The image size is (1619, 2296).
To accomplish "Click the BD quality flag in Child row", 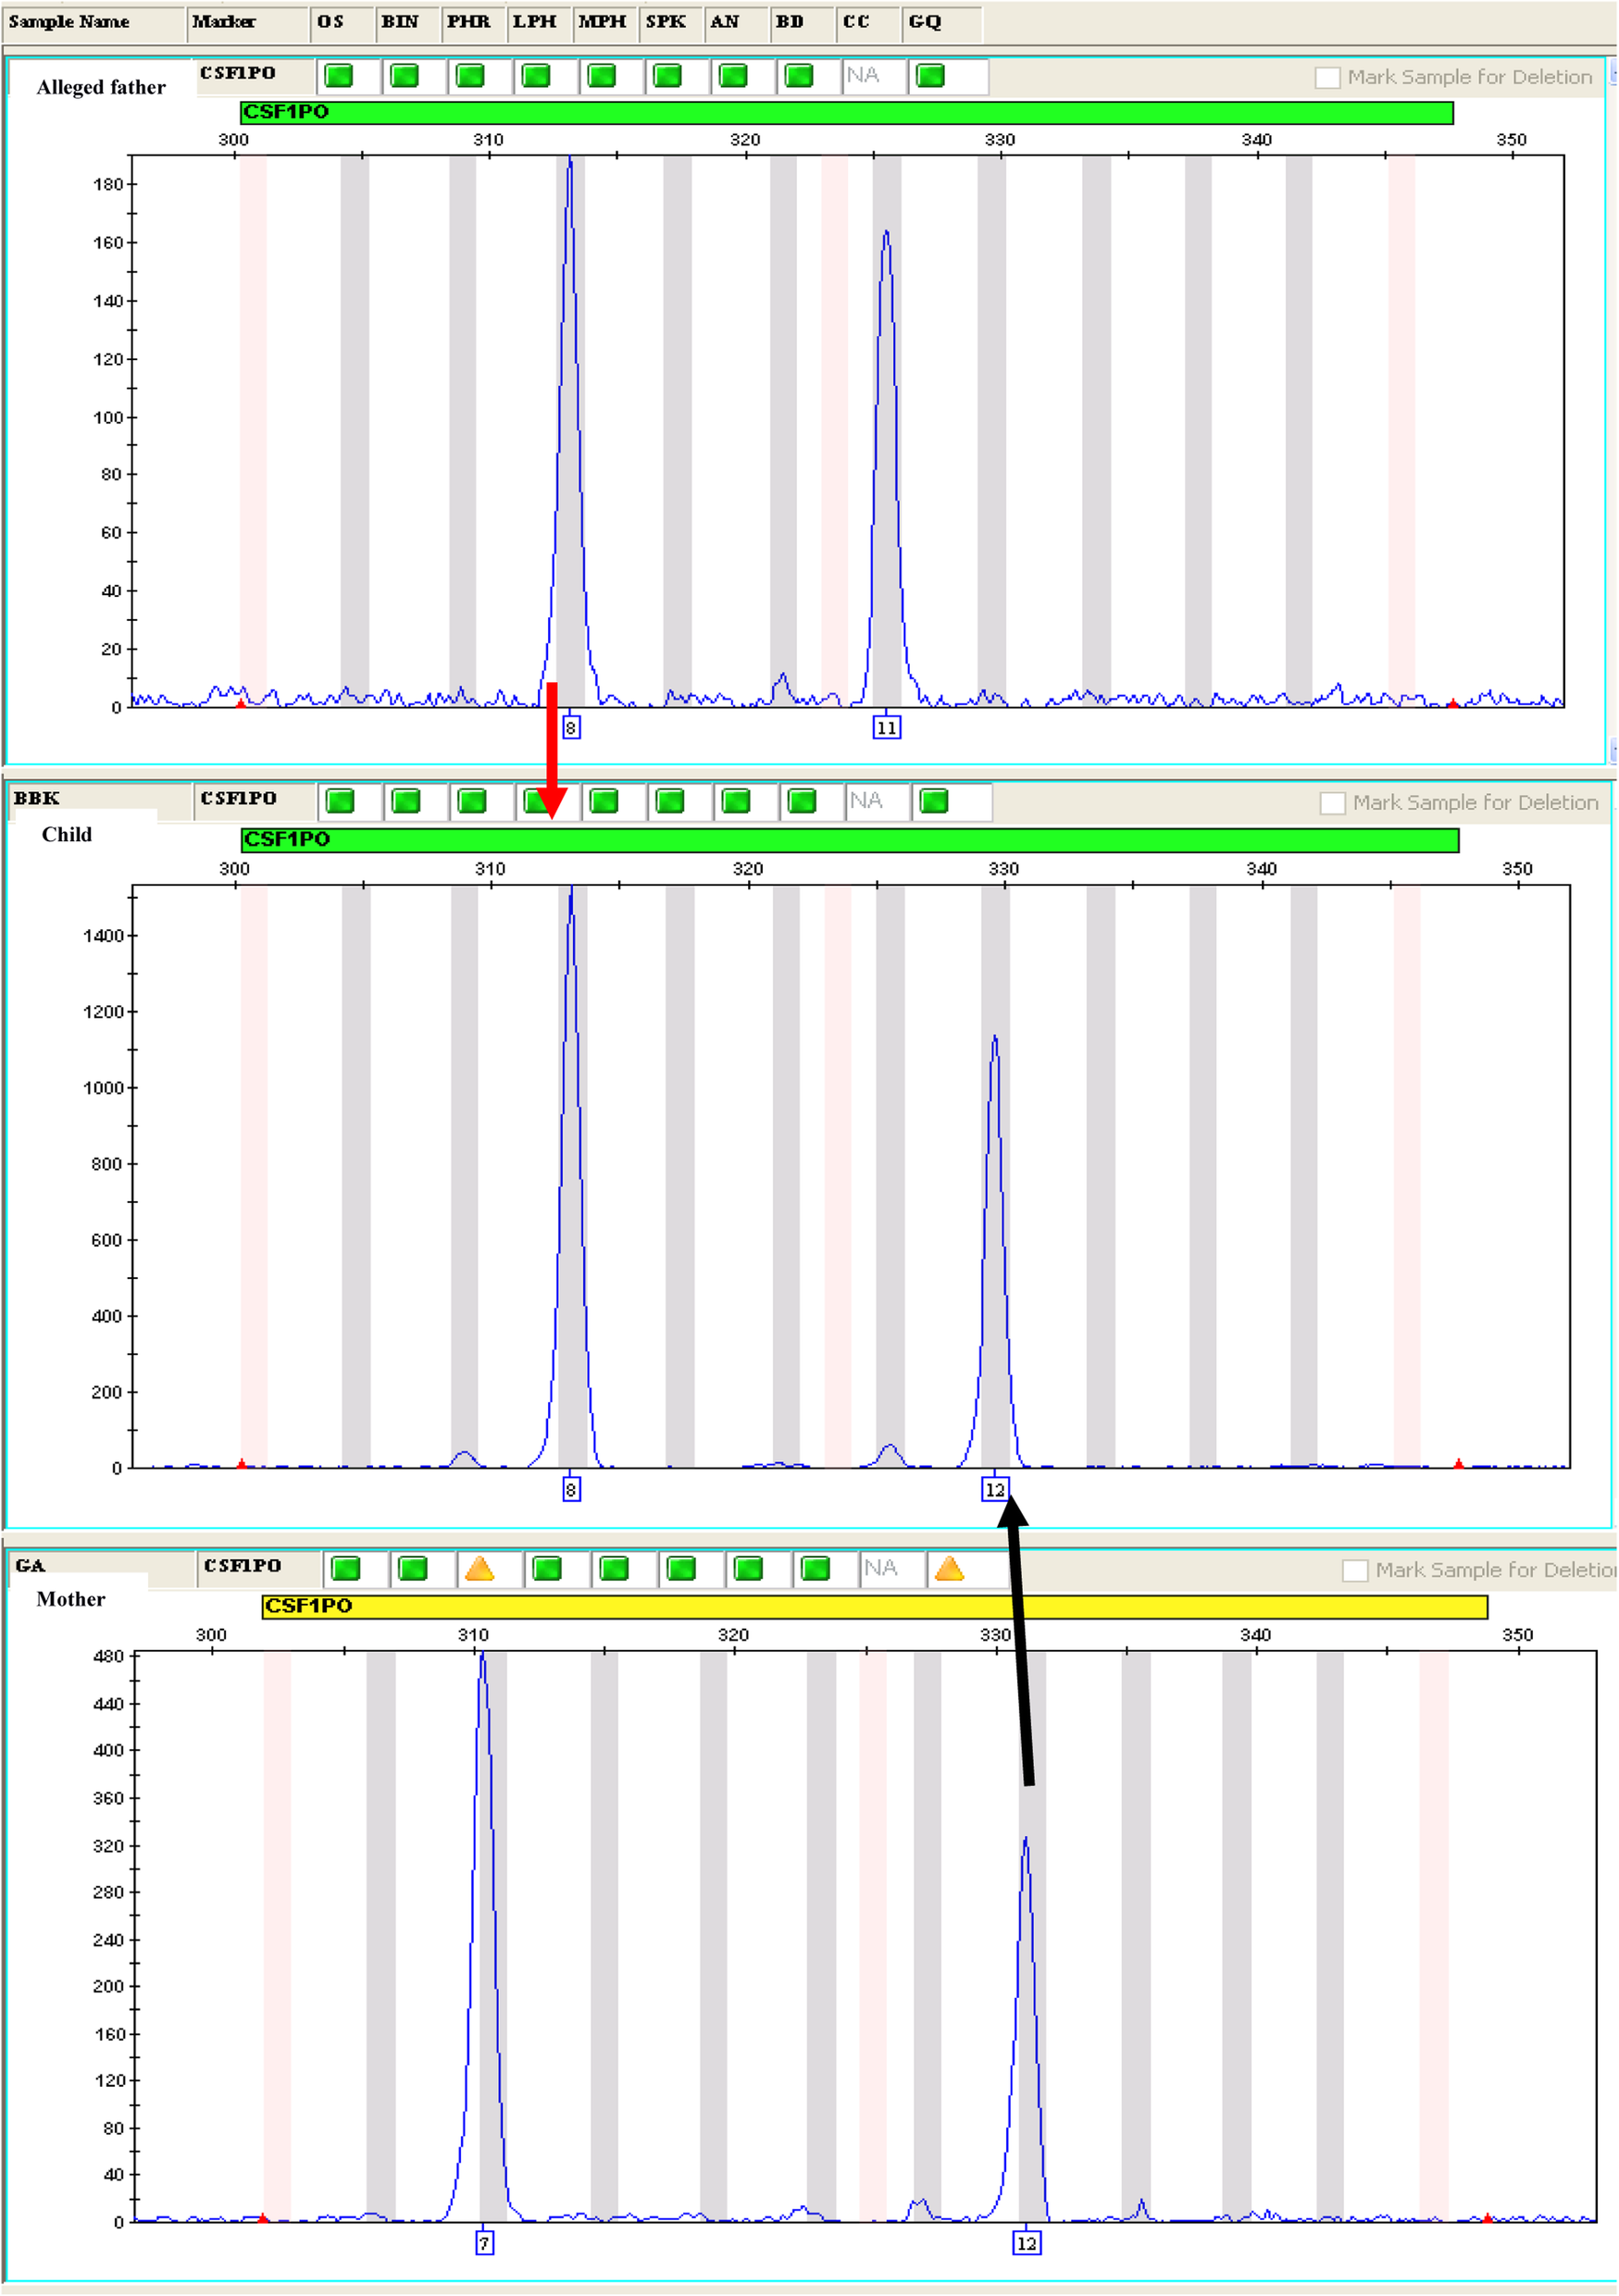I will coord(802,801).
